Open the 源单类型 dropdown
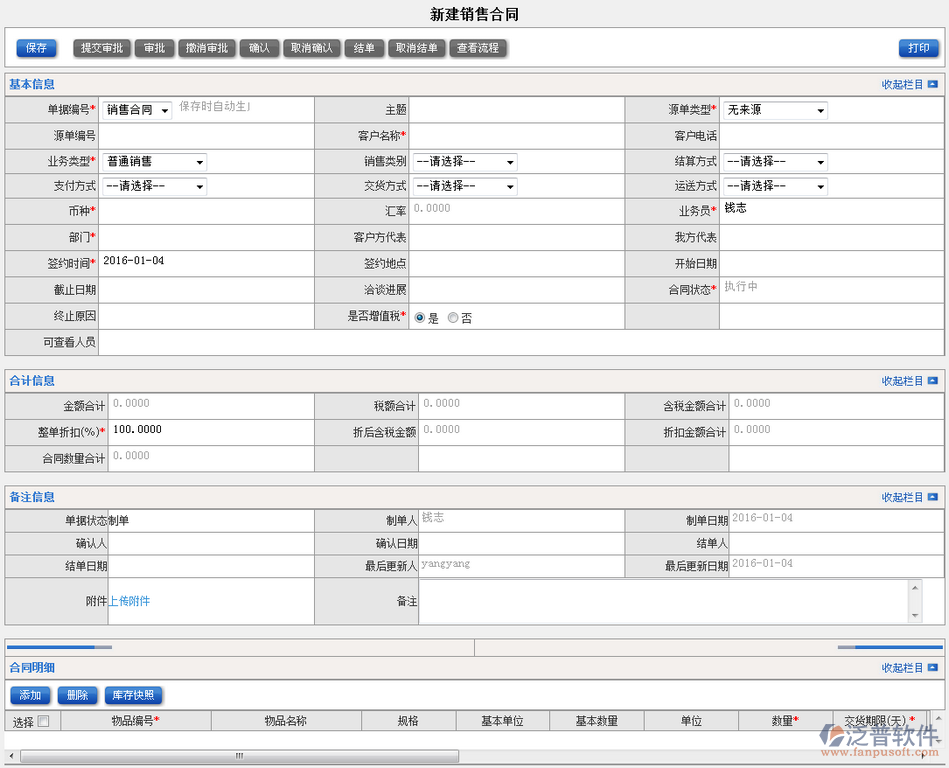Screen dimensions: 949x768 tap(775, 110)
